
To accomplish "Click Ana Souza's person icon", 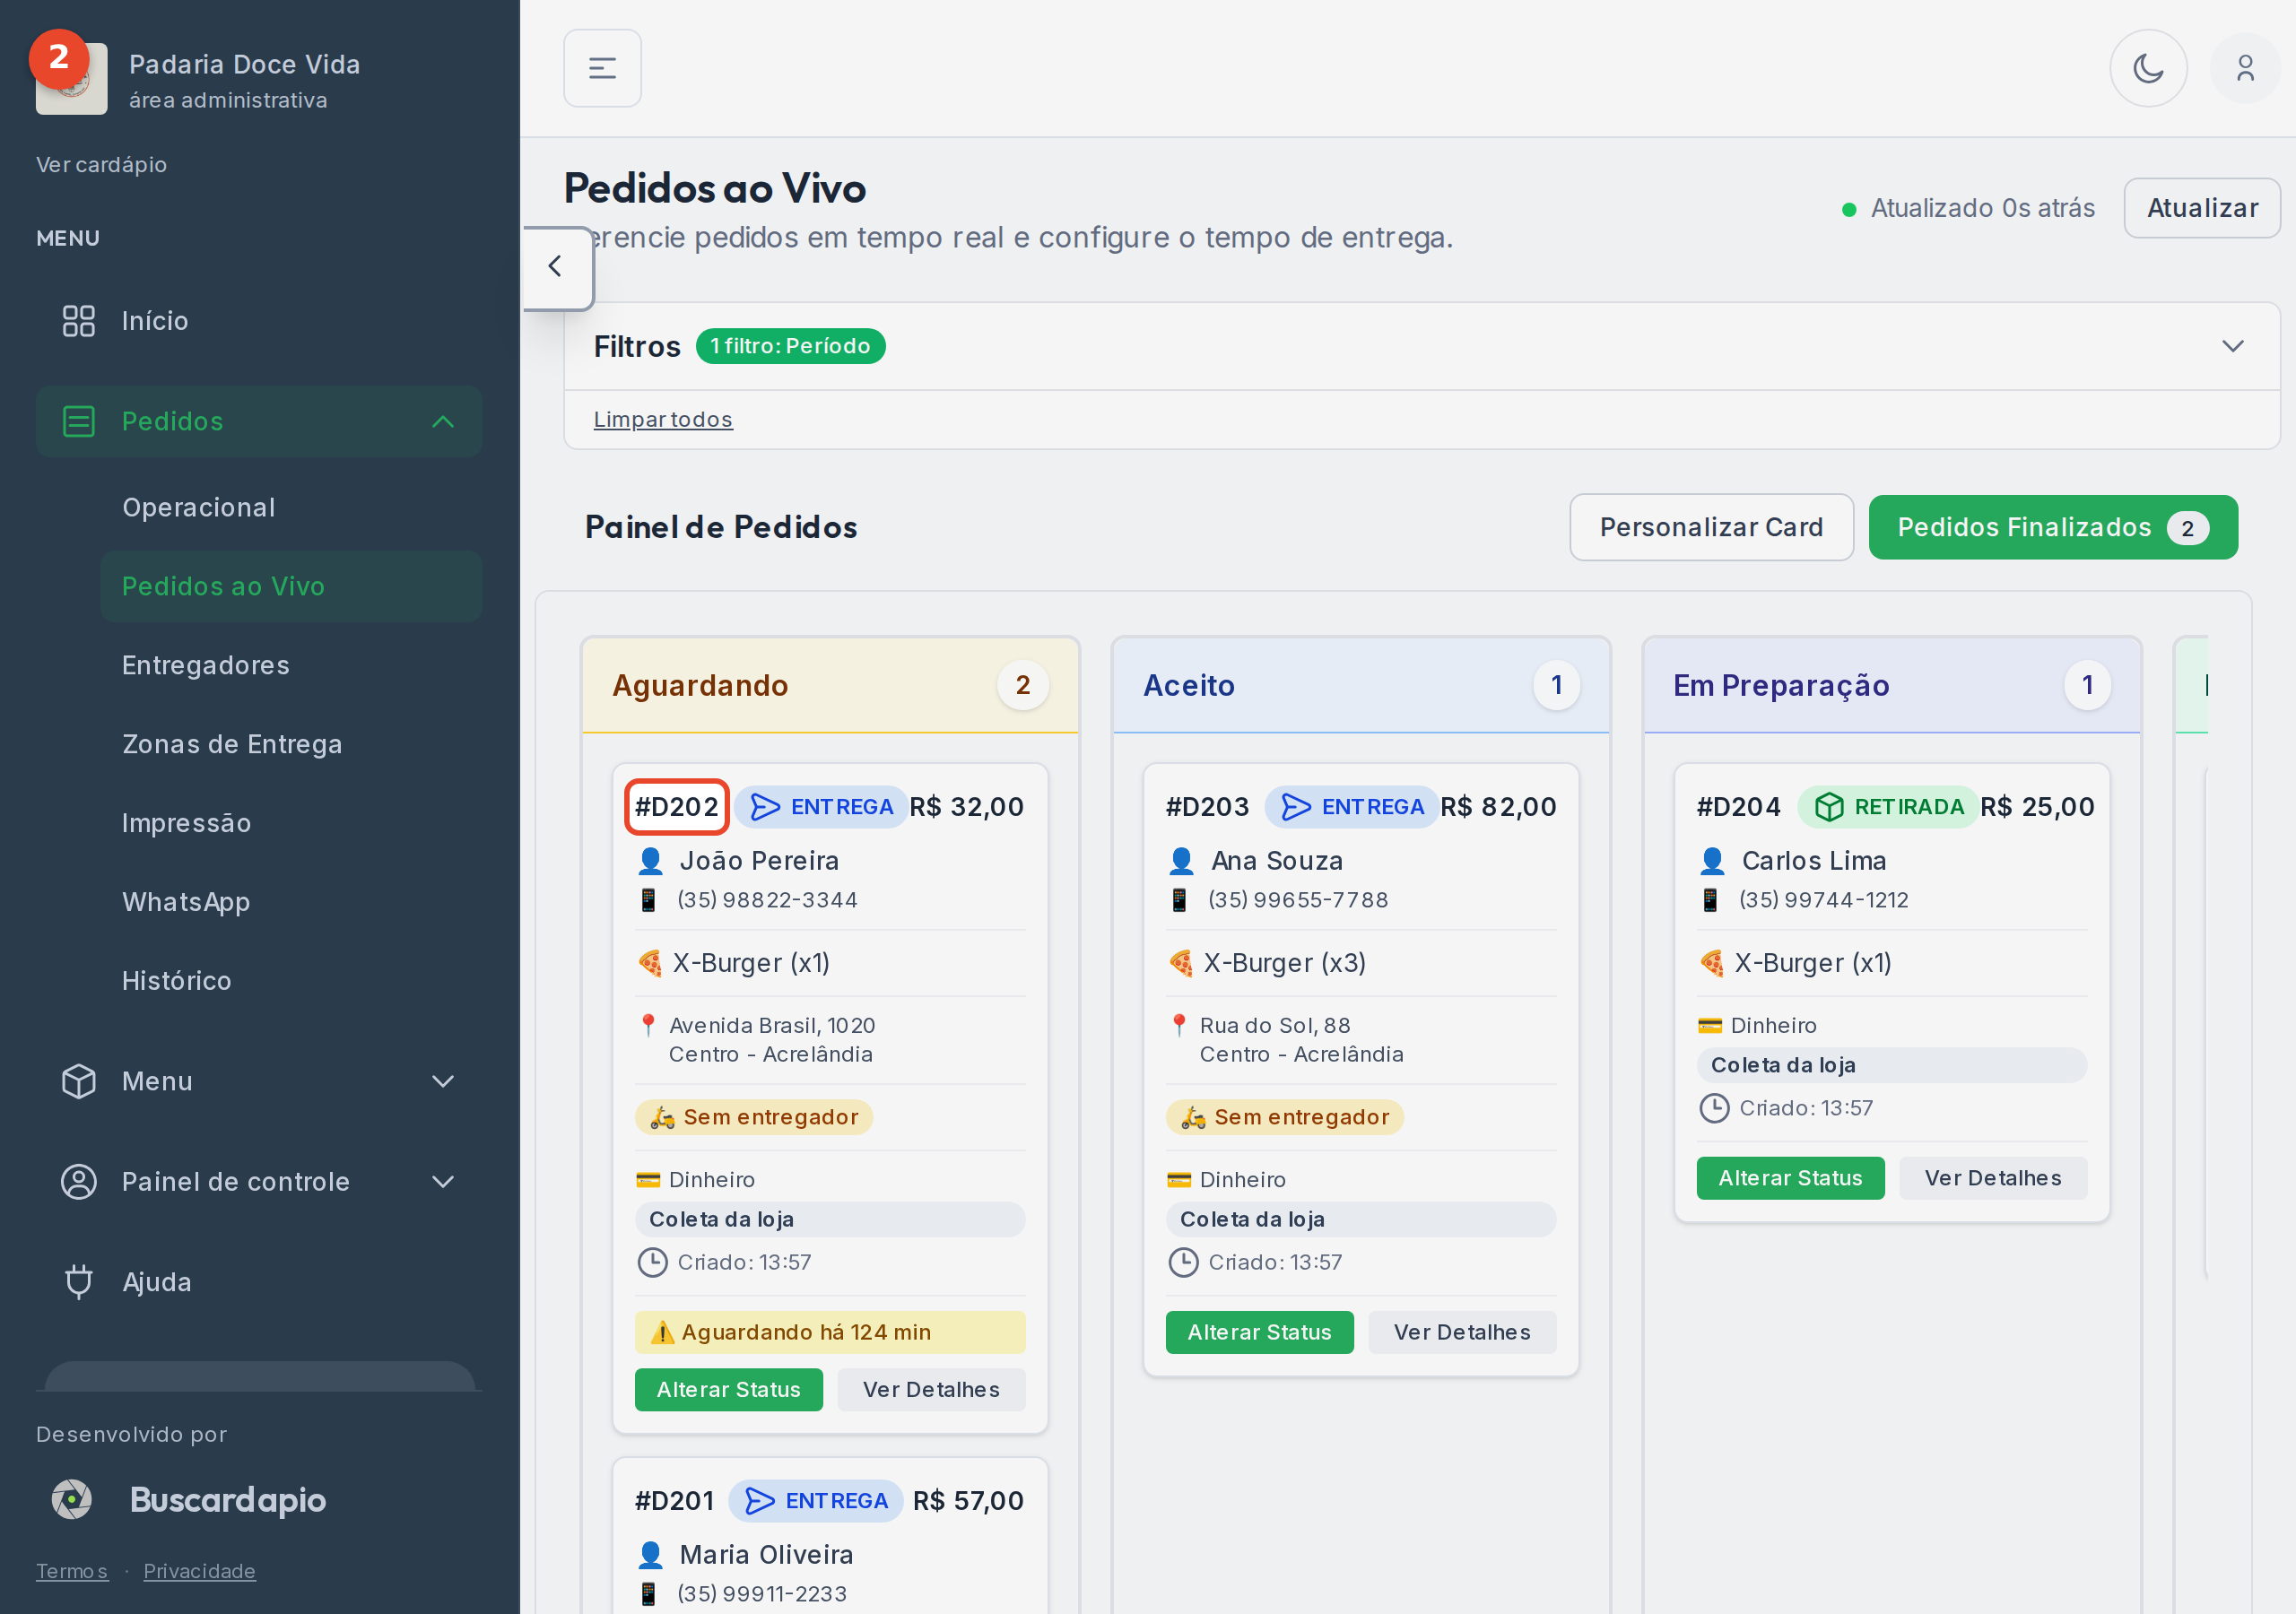I will 1181,860.
